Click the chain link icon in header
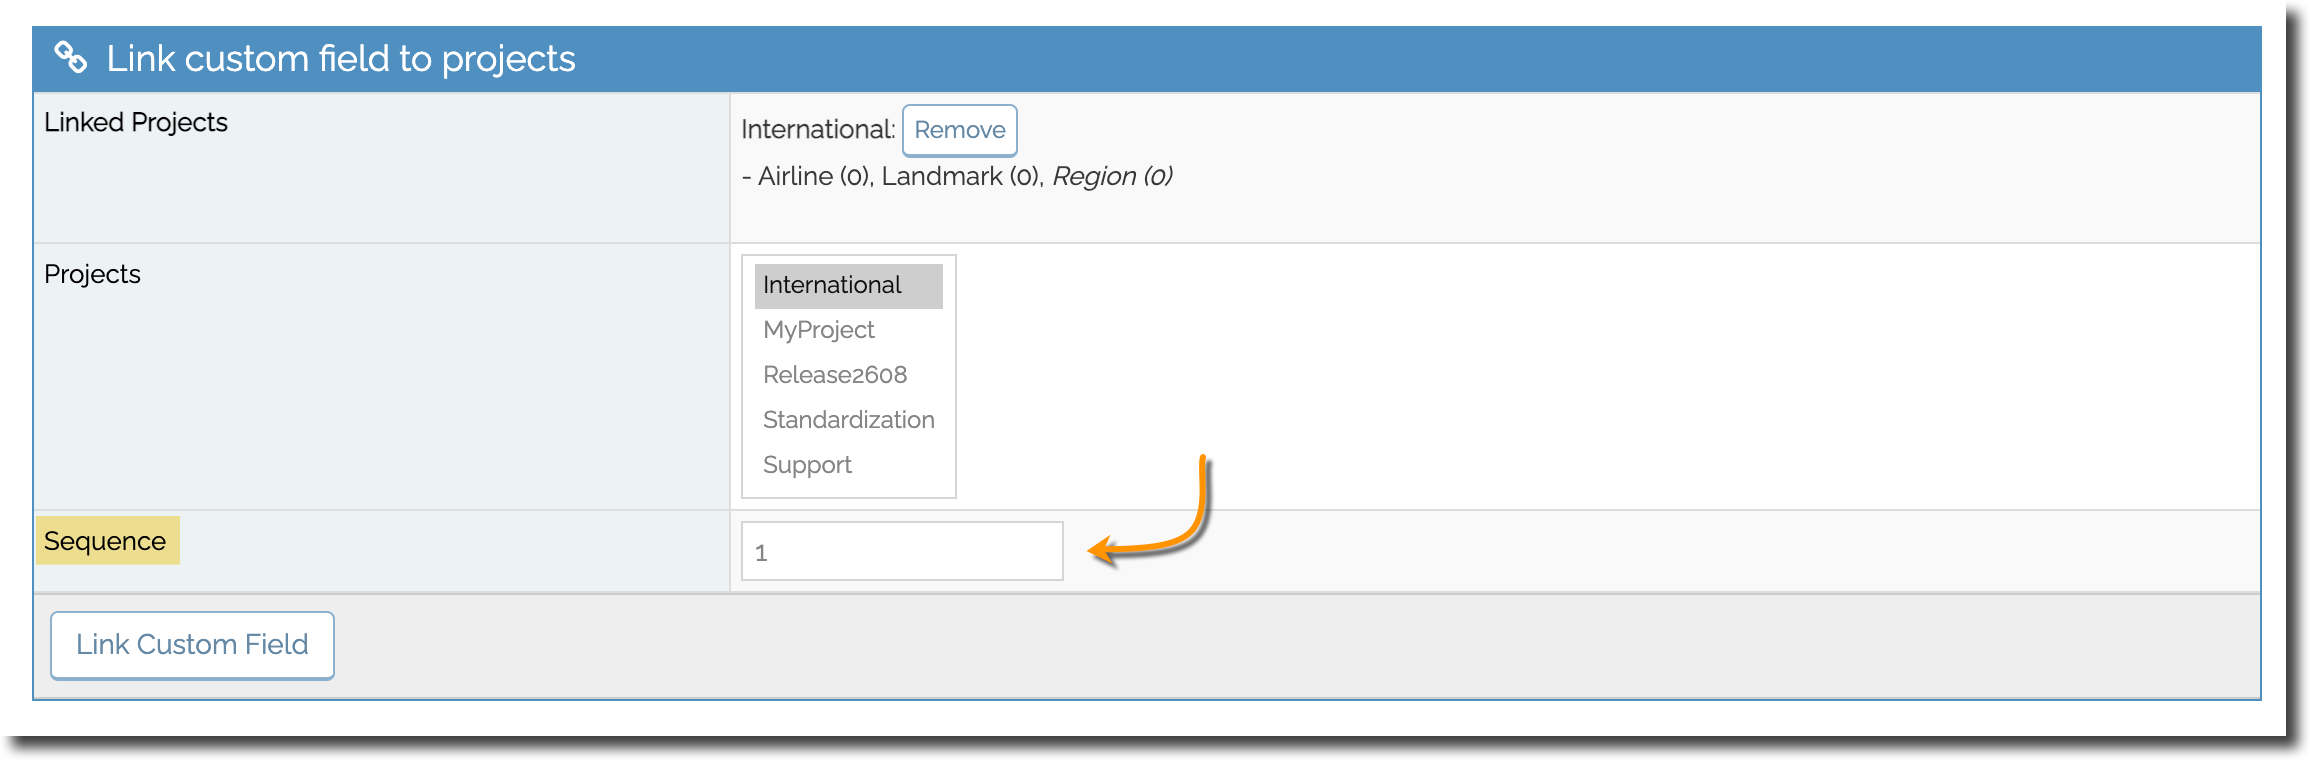 tap(71, 57)
